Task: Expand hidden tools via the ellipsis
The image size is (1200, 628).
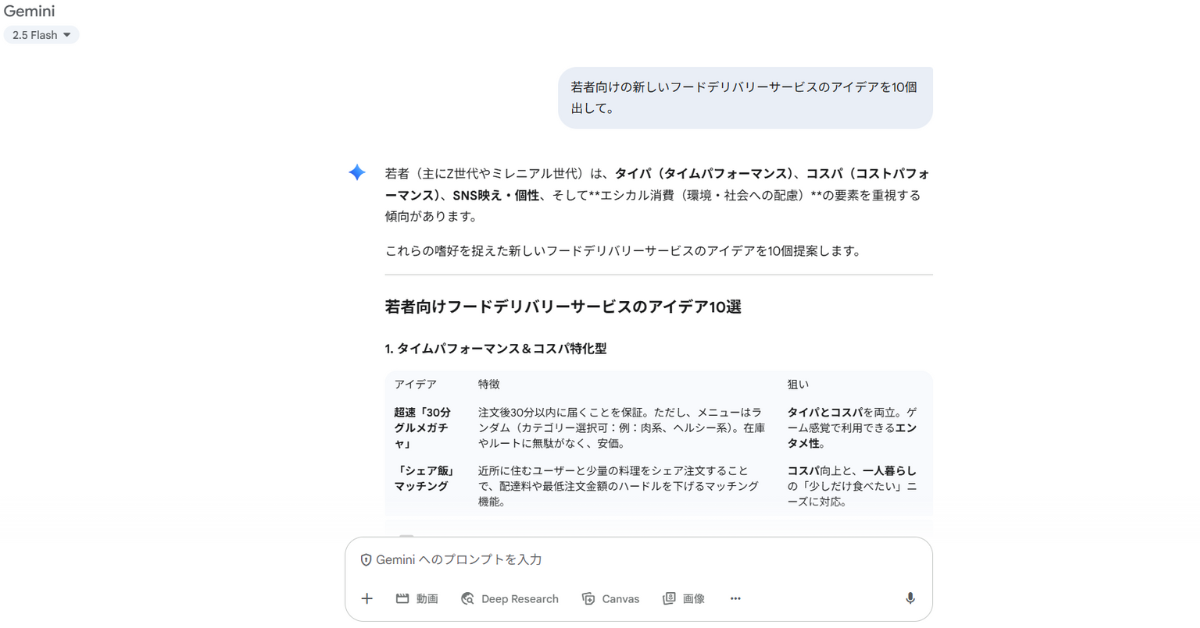Action: click(x=735, y=598)
